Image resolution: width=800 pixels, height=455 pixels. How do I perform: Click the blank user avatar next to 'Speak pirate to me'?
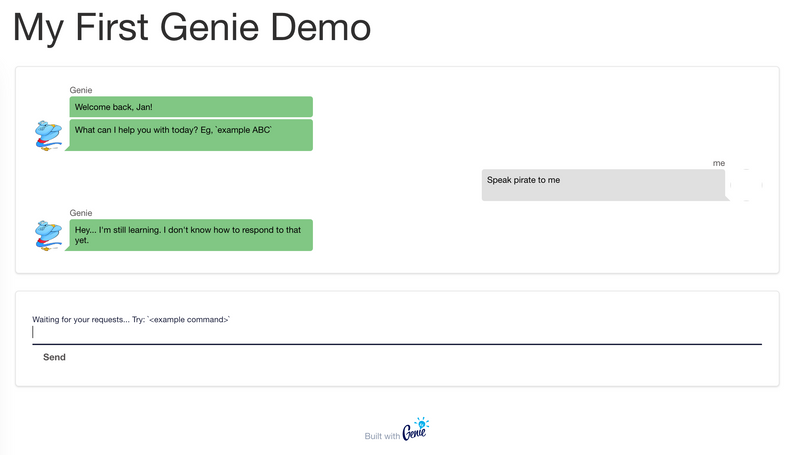pyautogui.click(x=746, y=185)
